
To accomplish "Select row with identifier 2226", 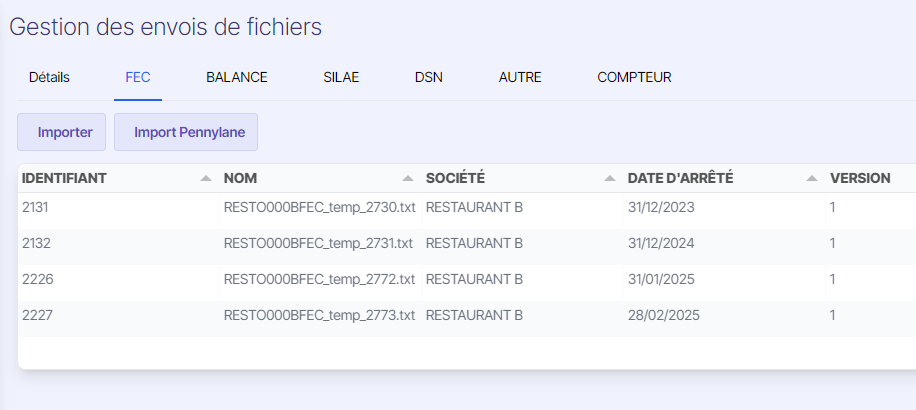I will click(x=467, y=280).
